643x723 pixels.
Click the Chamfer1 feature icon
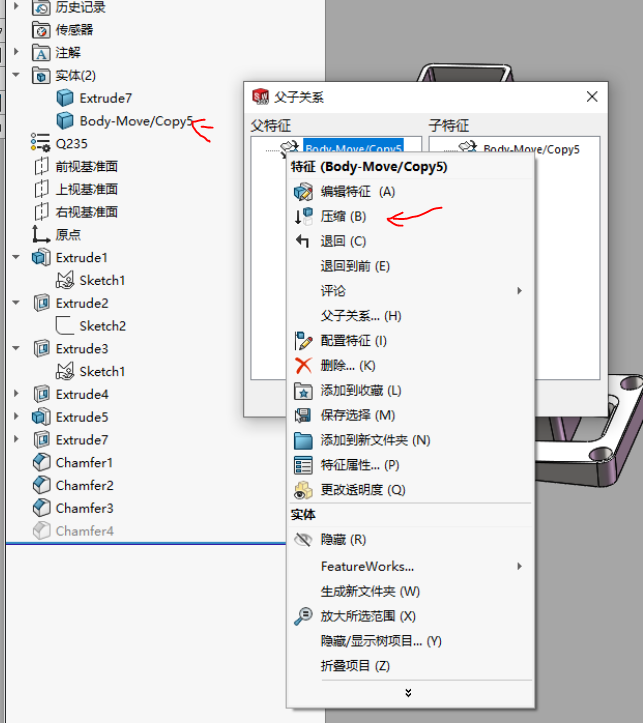(41, 462)
